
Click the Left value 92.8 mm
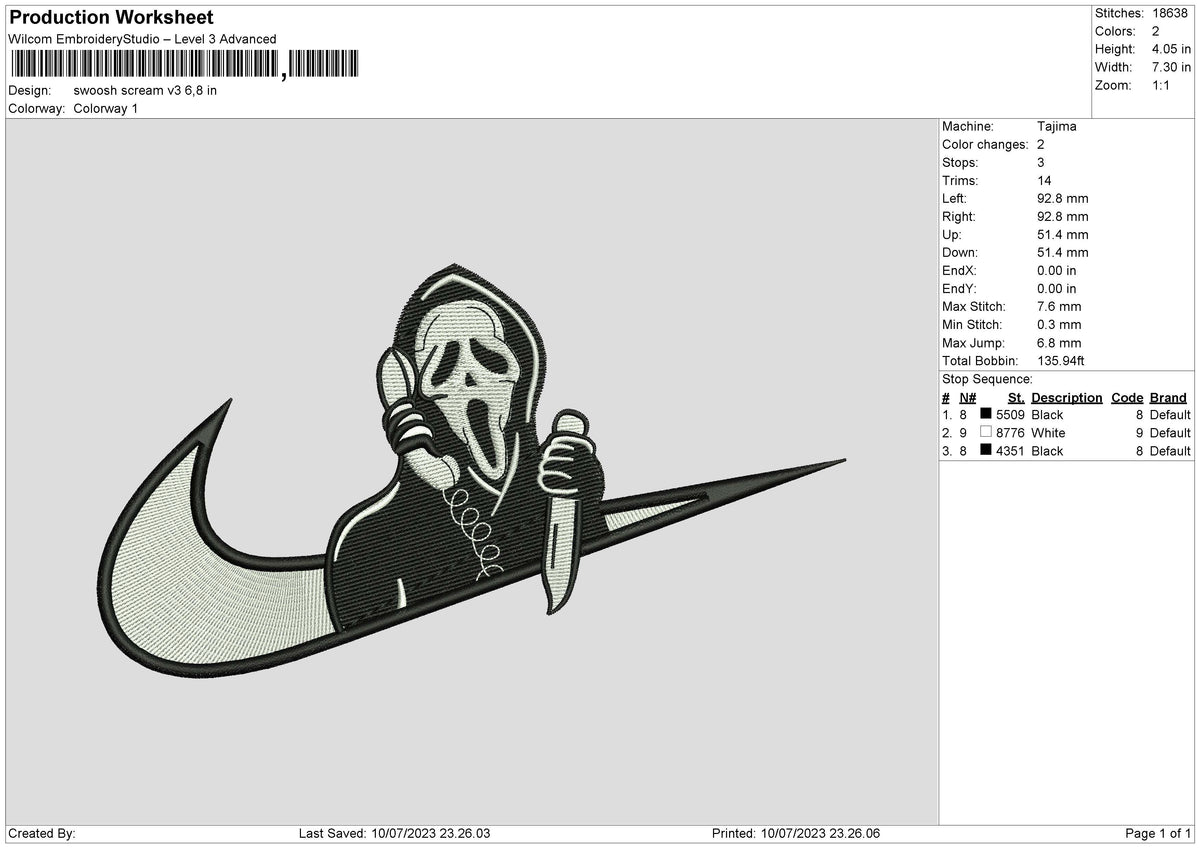click(x=1063, y=199)
